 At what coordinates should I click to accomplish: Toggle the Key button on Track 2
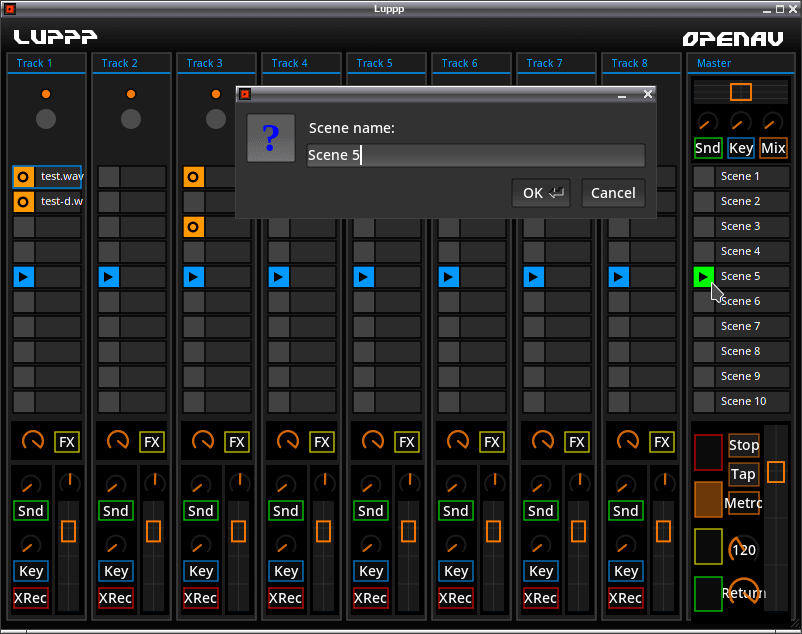116,571
